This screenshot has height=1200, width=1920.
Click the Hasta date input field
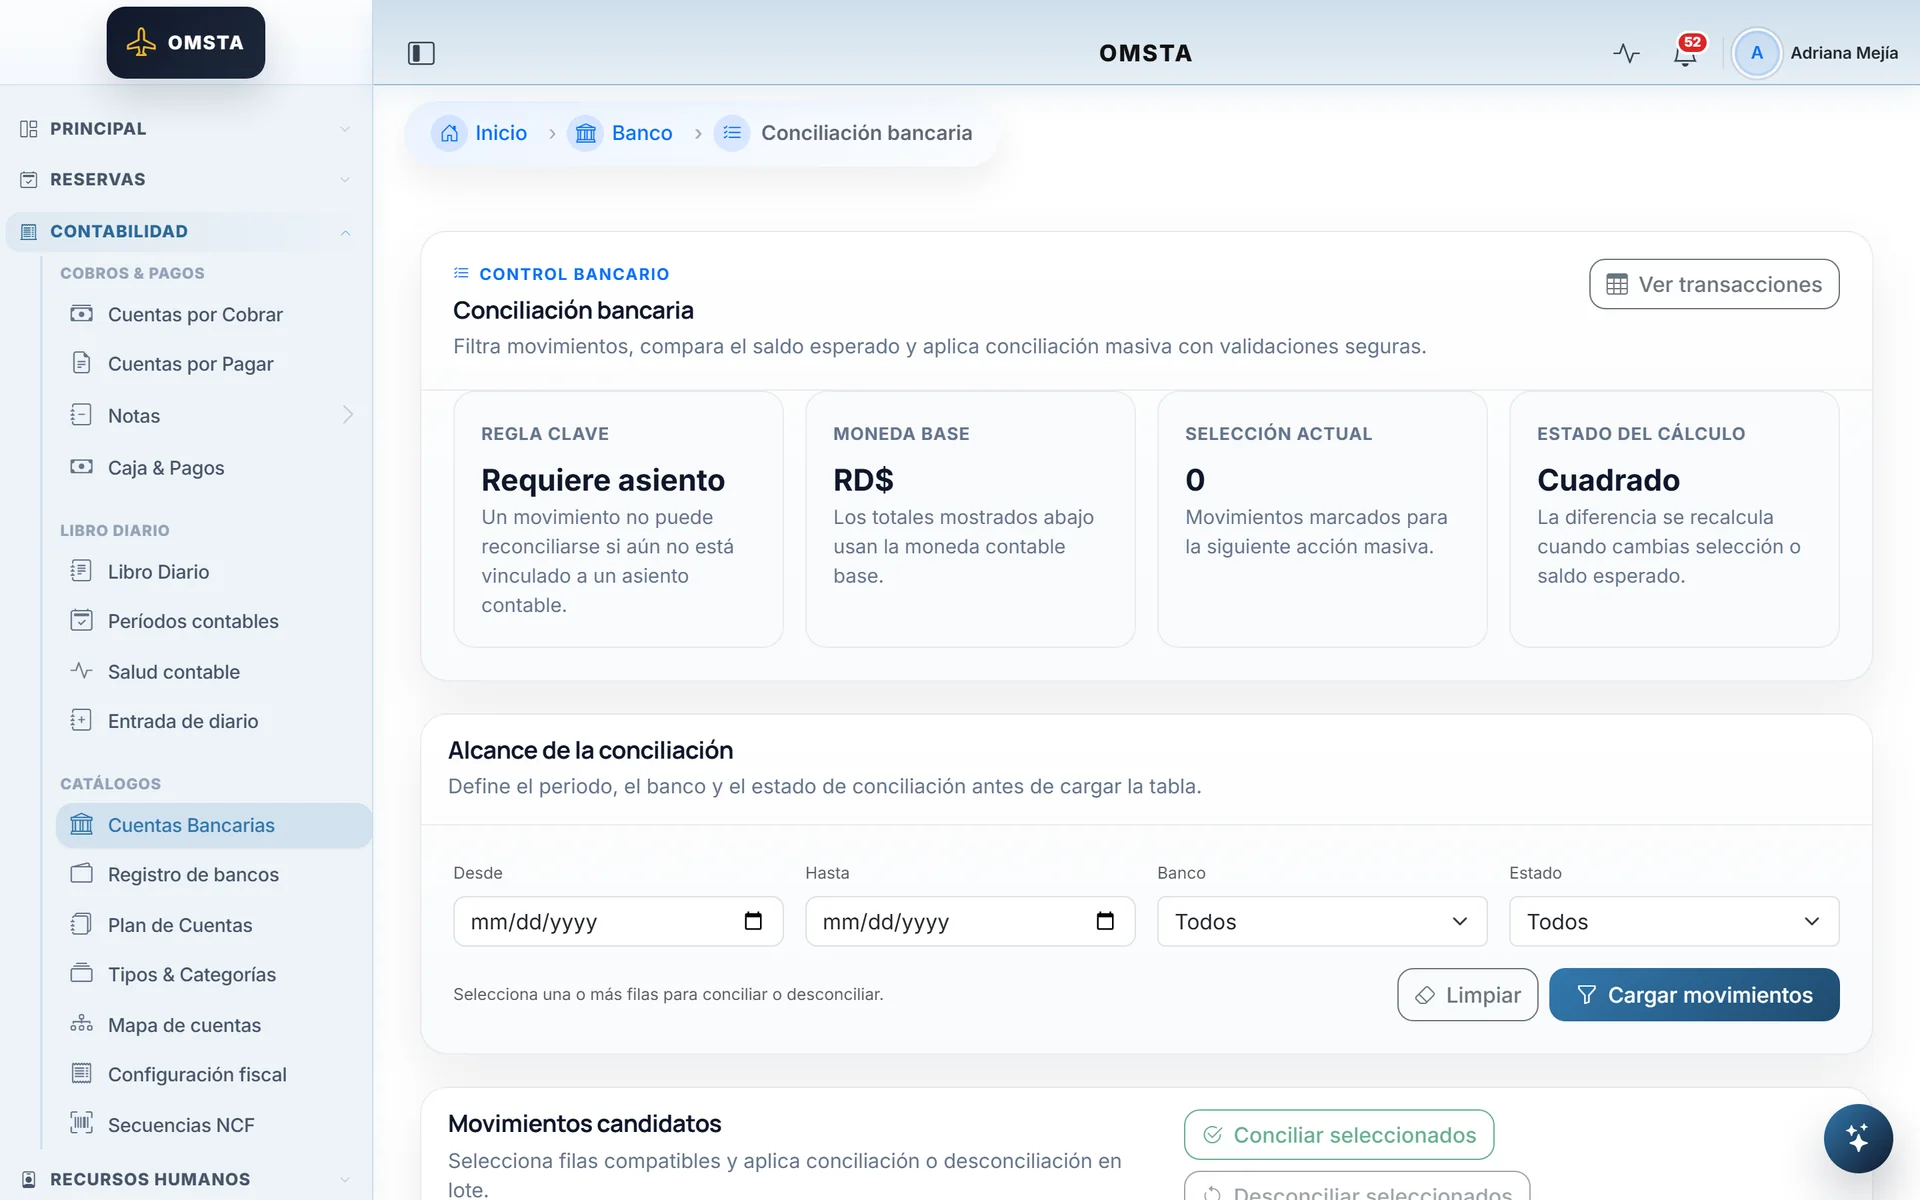(970, 921)
